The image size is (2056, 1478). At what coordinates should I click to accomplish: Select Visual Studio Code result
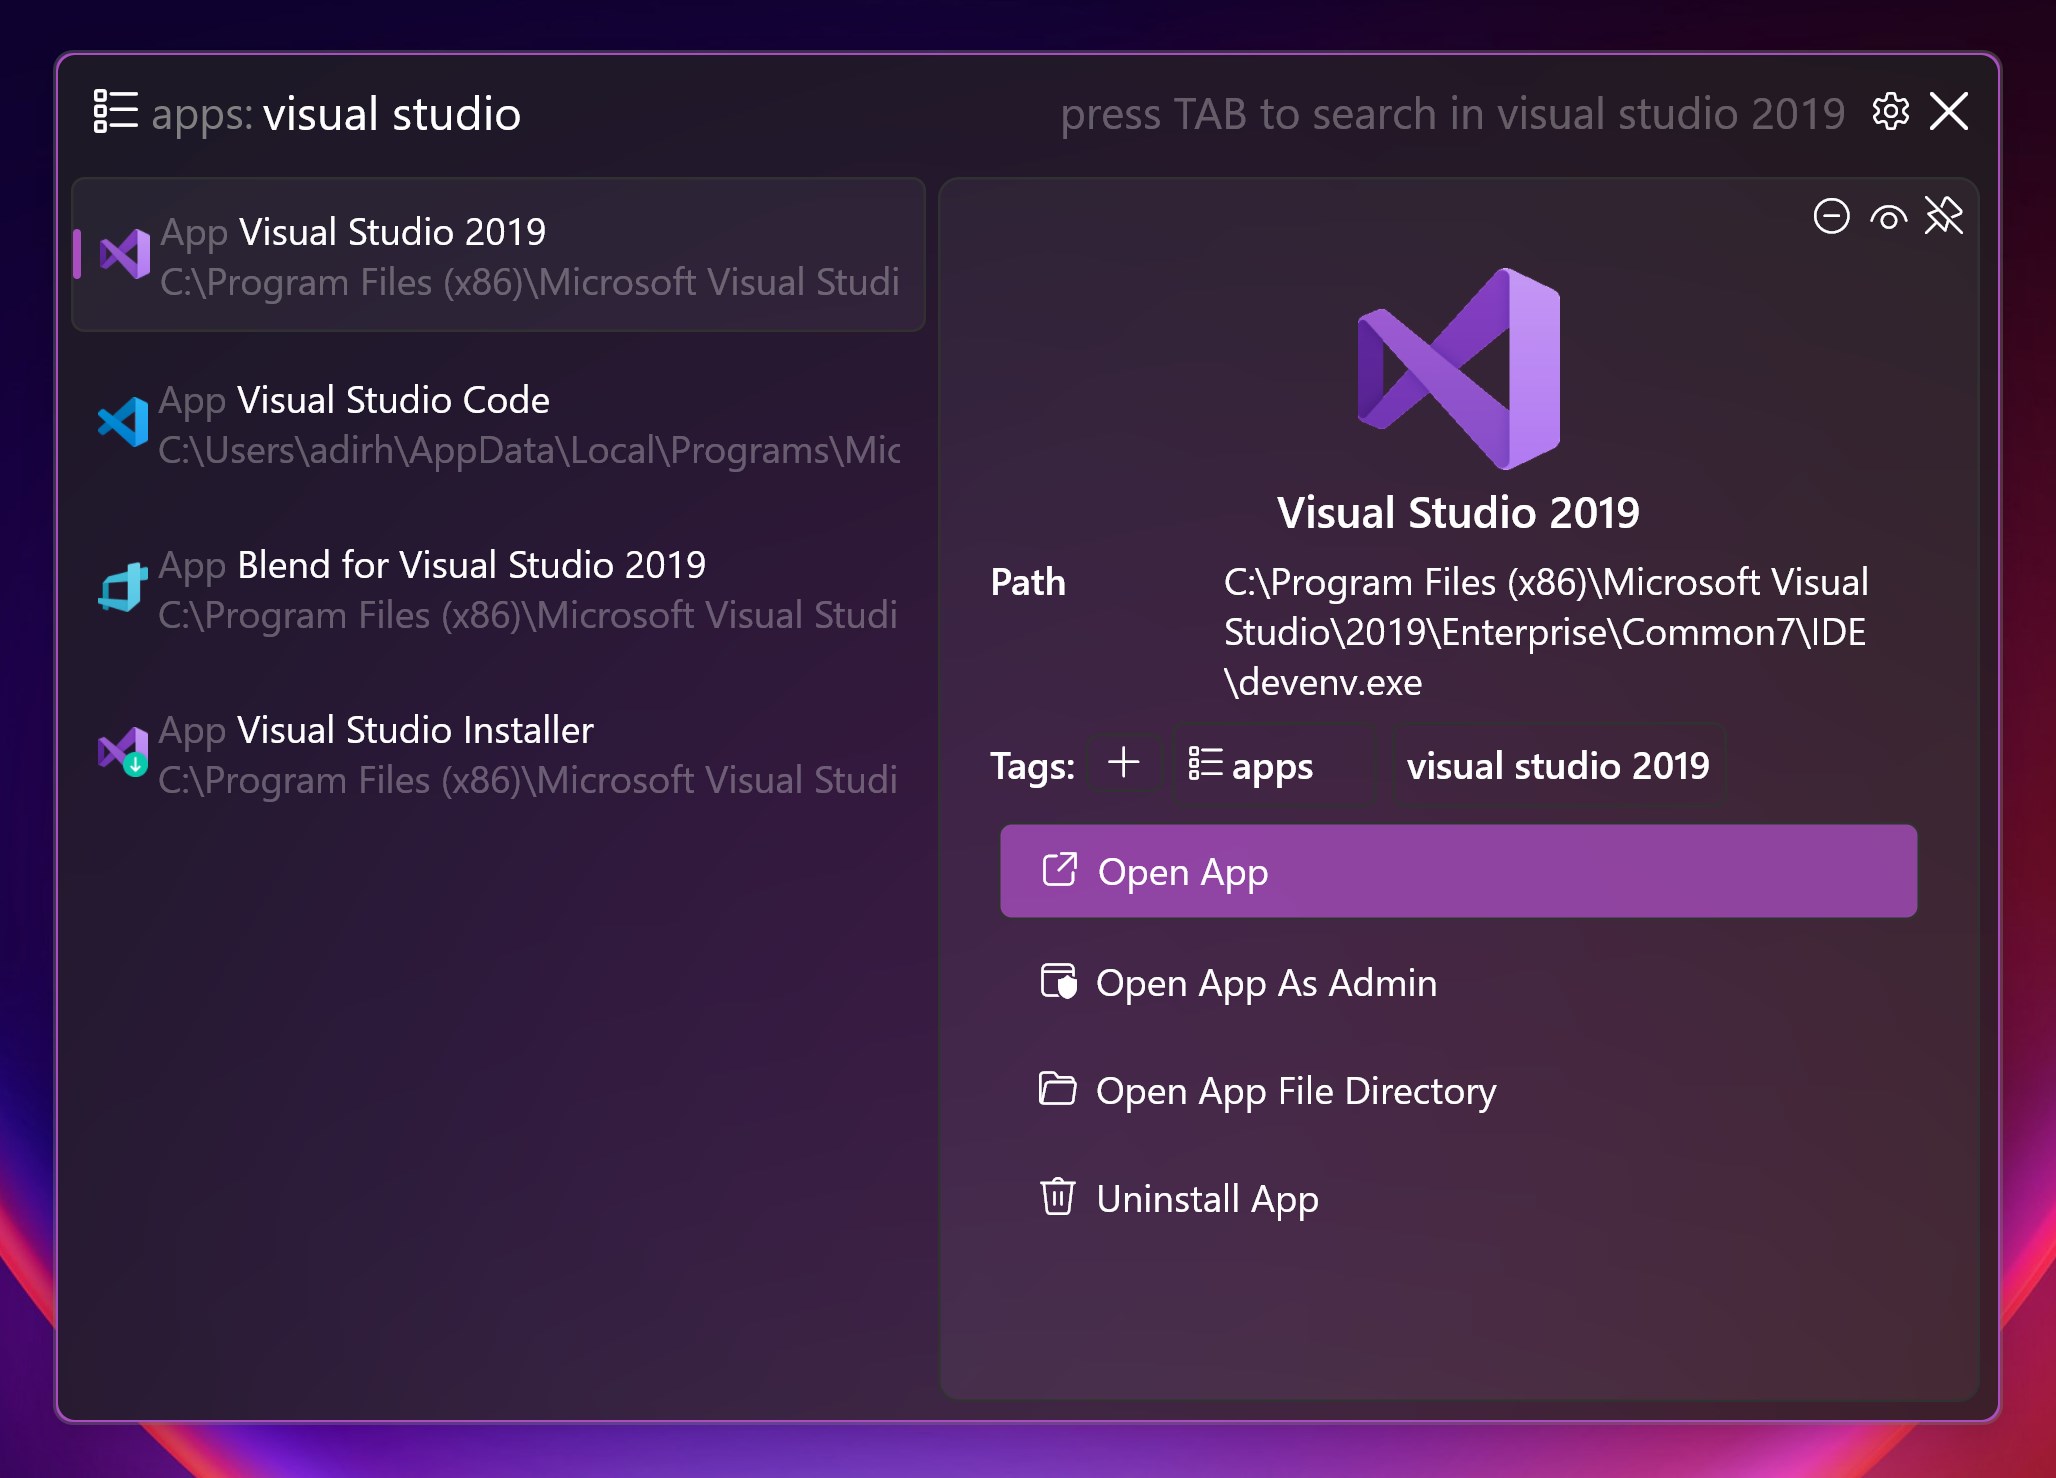pyautogui.click(x=498, y=424)
